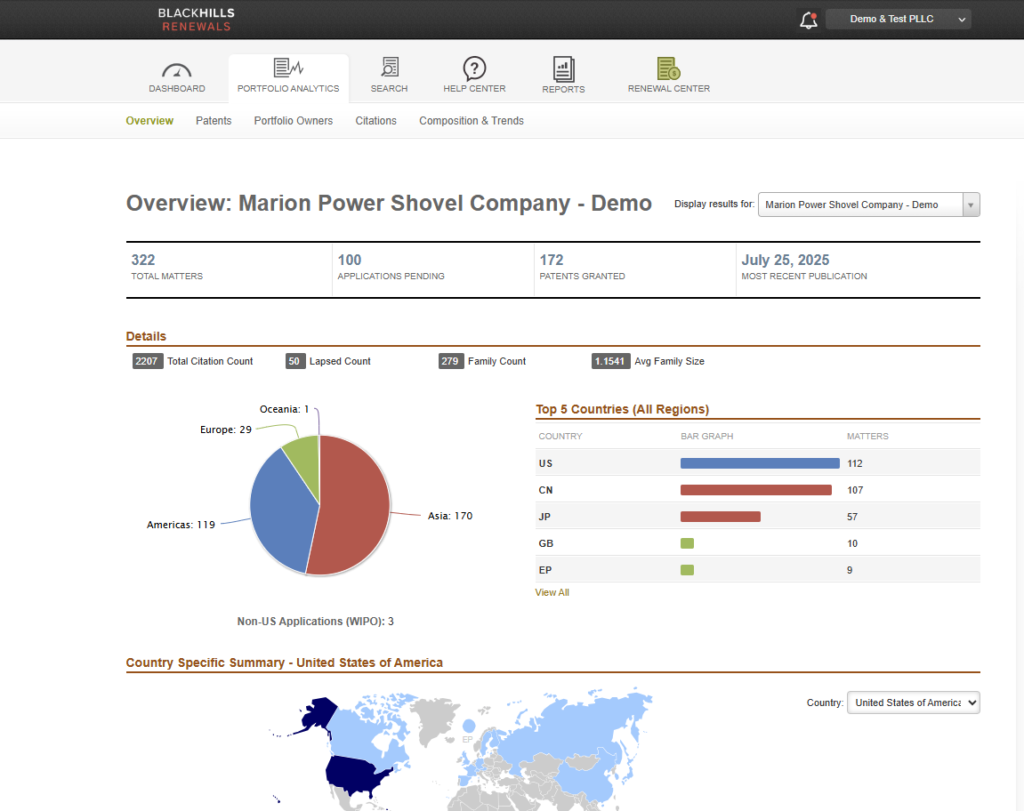Click the United States on the map

[360, 774]
